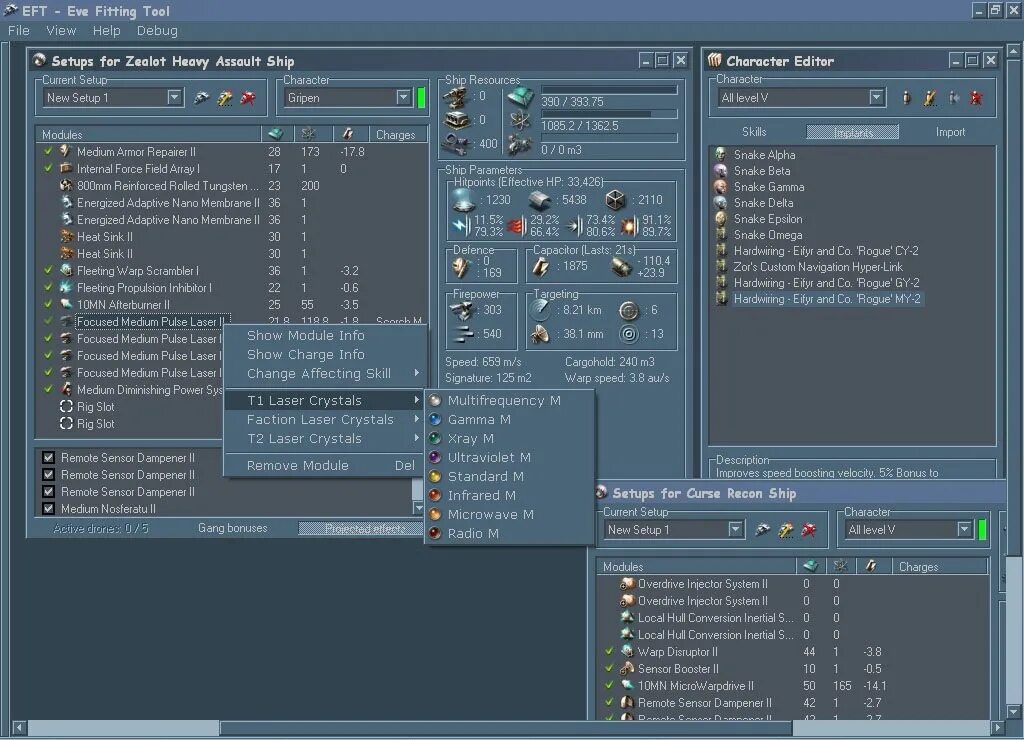
Task: Toggle the Medium Armor Repairer II active checkmark
Action: [48, 152]
